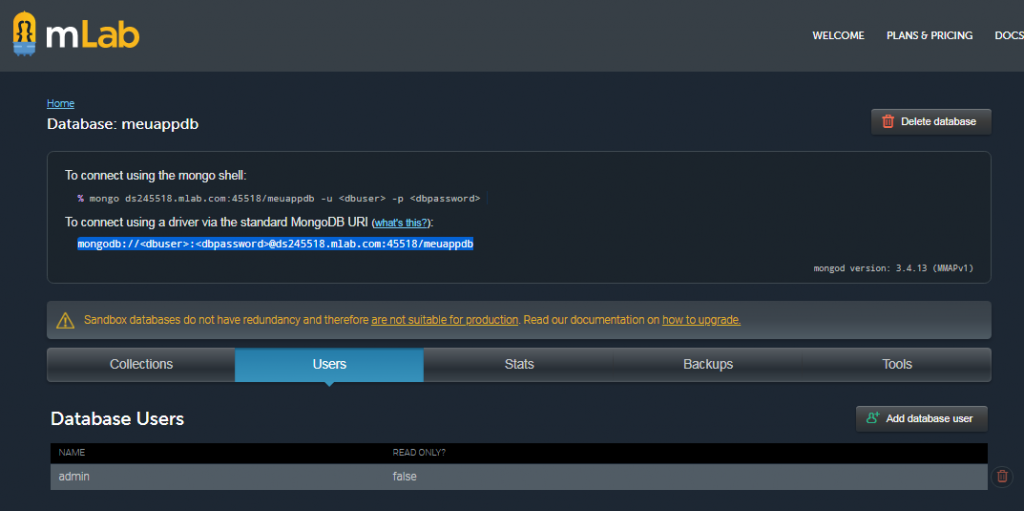Open the Backups tab
This screenshot has height=511, width=1024.
tap(708, 365)
